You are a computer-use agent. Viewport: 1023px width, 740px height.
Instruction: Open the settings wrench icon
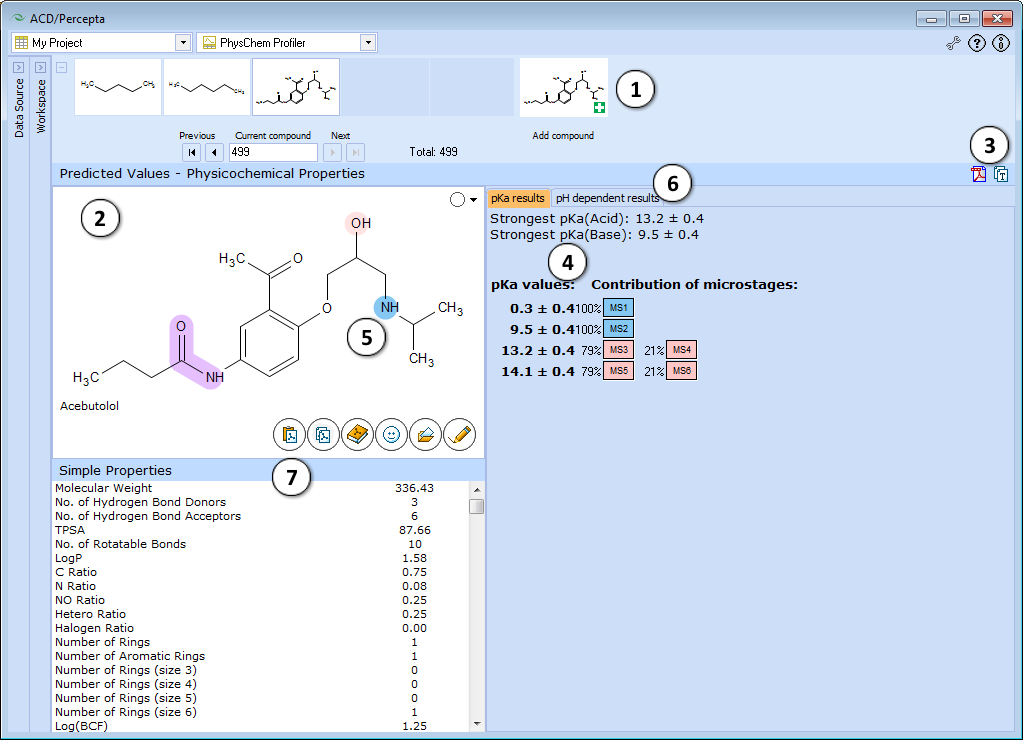pyautogui.click(x=953, y=44)
